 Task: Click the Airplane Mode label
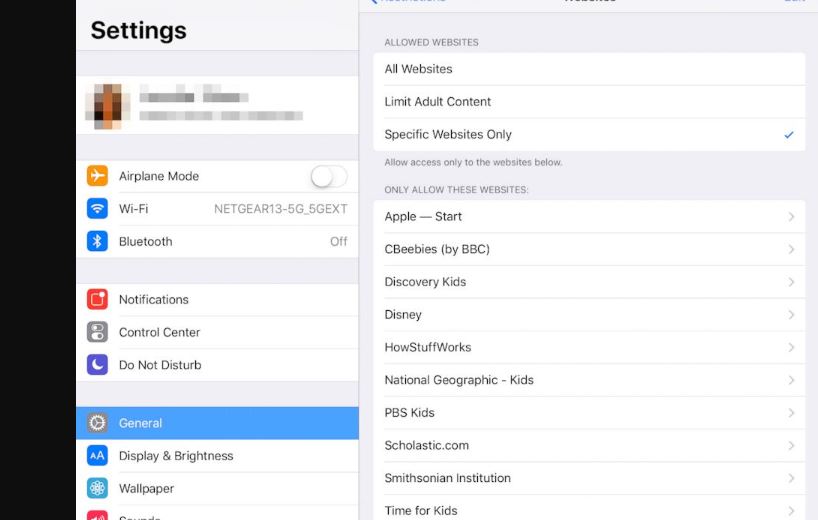[x=159, y=176]
